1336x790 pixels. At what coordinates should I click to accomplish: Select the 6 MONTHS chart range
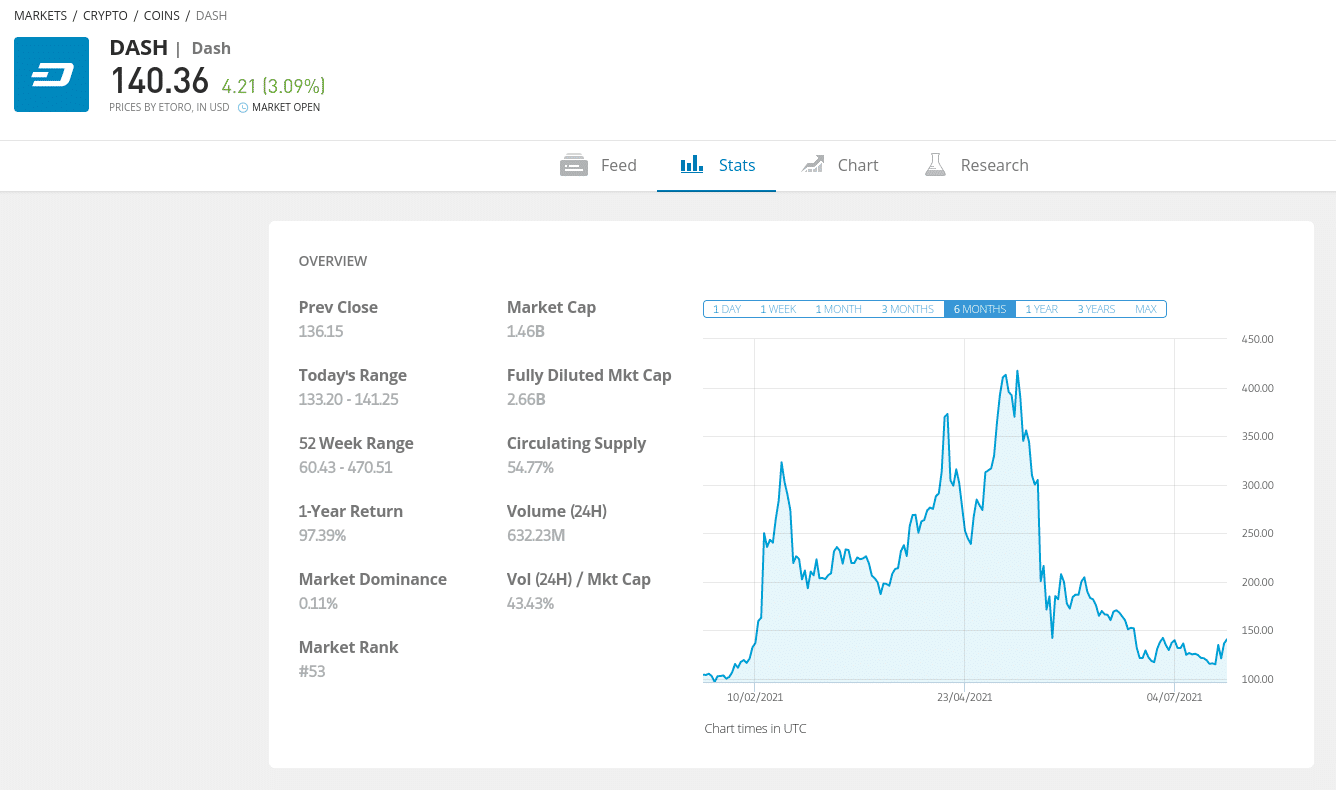point(980,309)
